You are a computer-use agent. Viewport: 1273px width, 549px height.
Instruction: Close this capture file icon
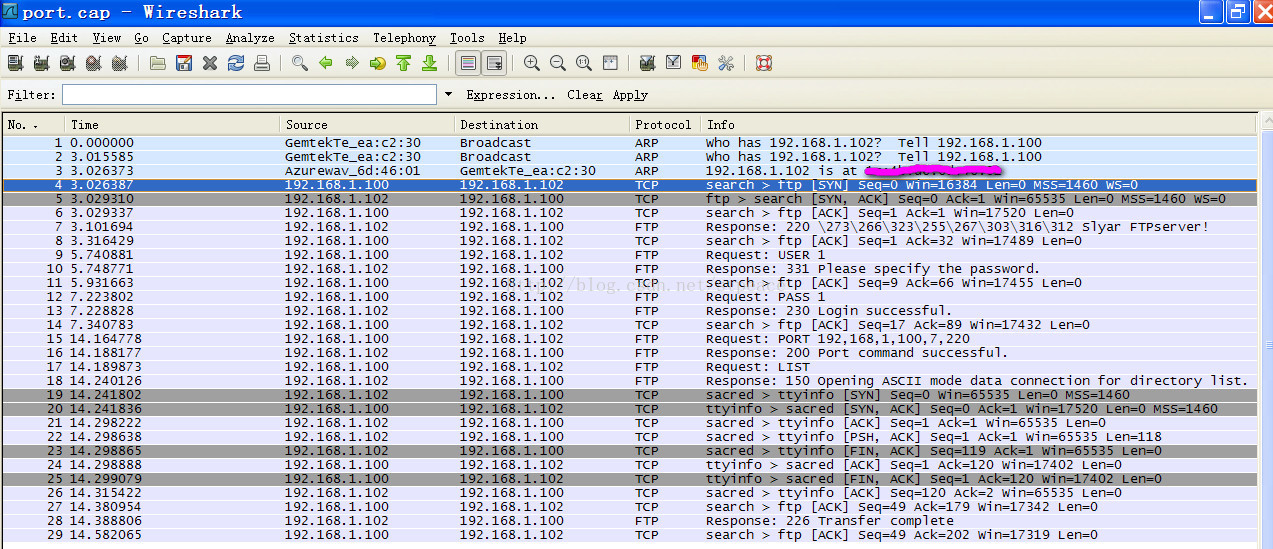pos(210,63)
